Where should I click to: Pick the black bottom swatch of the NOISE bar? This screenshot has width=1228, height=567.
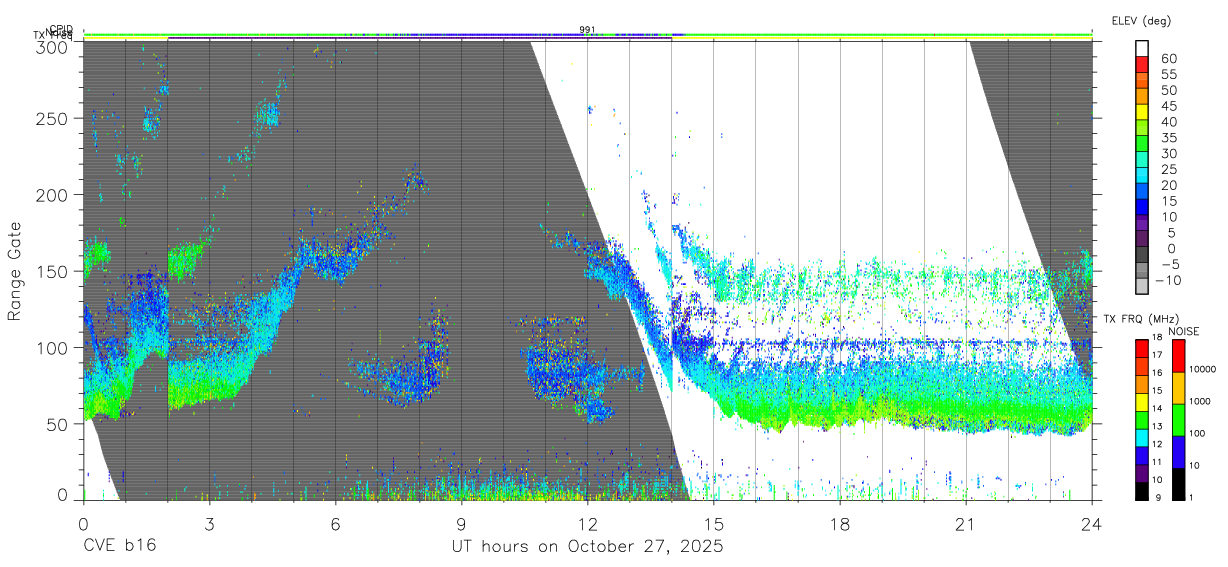coord(1180,483)
